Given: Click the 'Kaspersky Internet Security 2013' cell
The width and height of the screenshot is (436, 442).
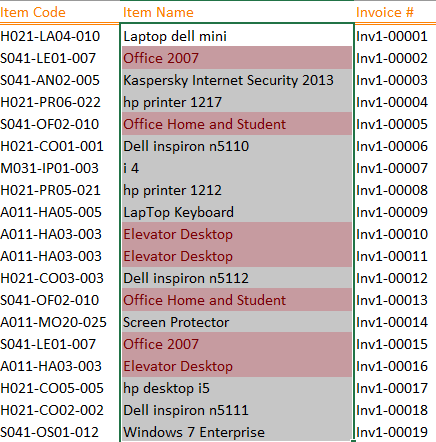Looking at the screenshot, I should [237, 80].
